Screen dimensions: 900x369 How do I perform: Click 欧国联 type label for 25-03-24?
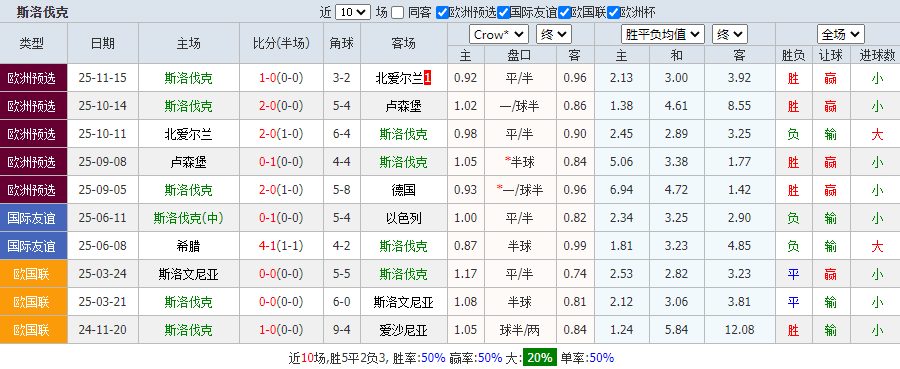pos(32,274)
